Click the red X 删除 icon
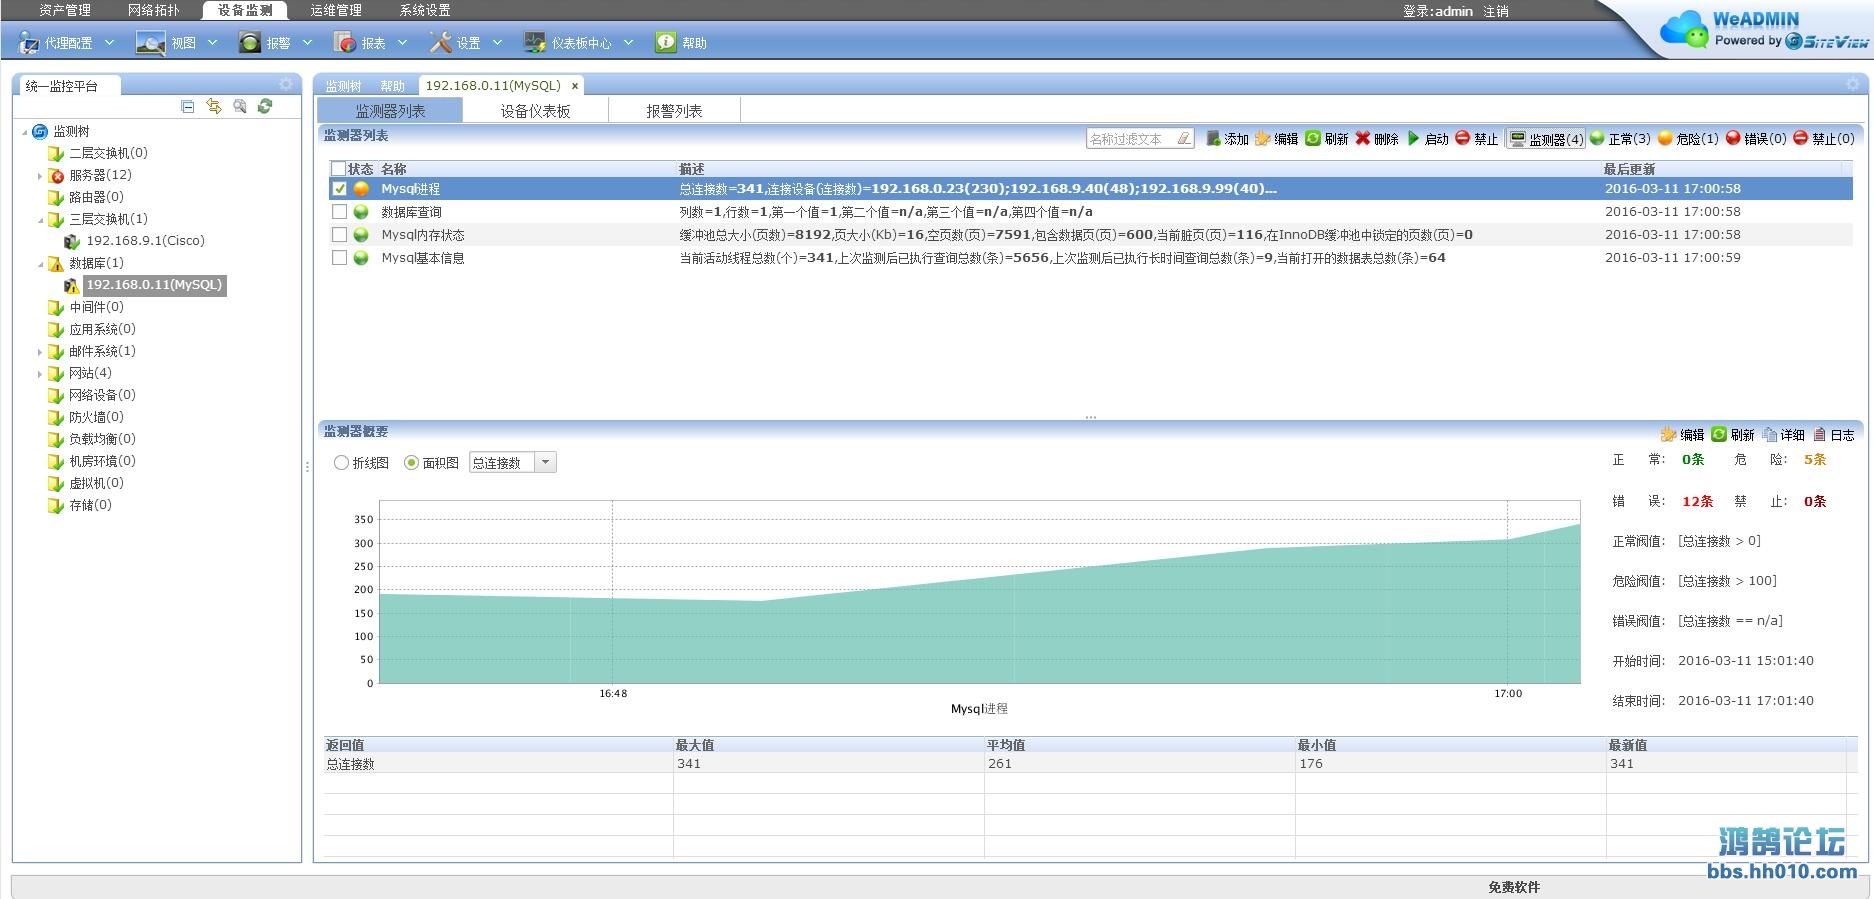1874x899 pixels. click(1362, 139)
